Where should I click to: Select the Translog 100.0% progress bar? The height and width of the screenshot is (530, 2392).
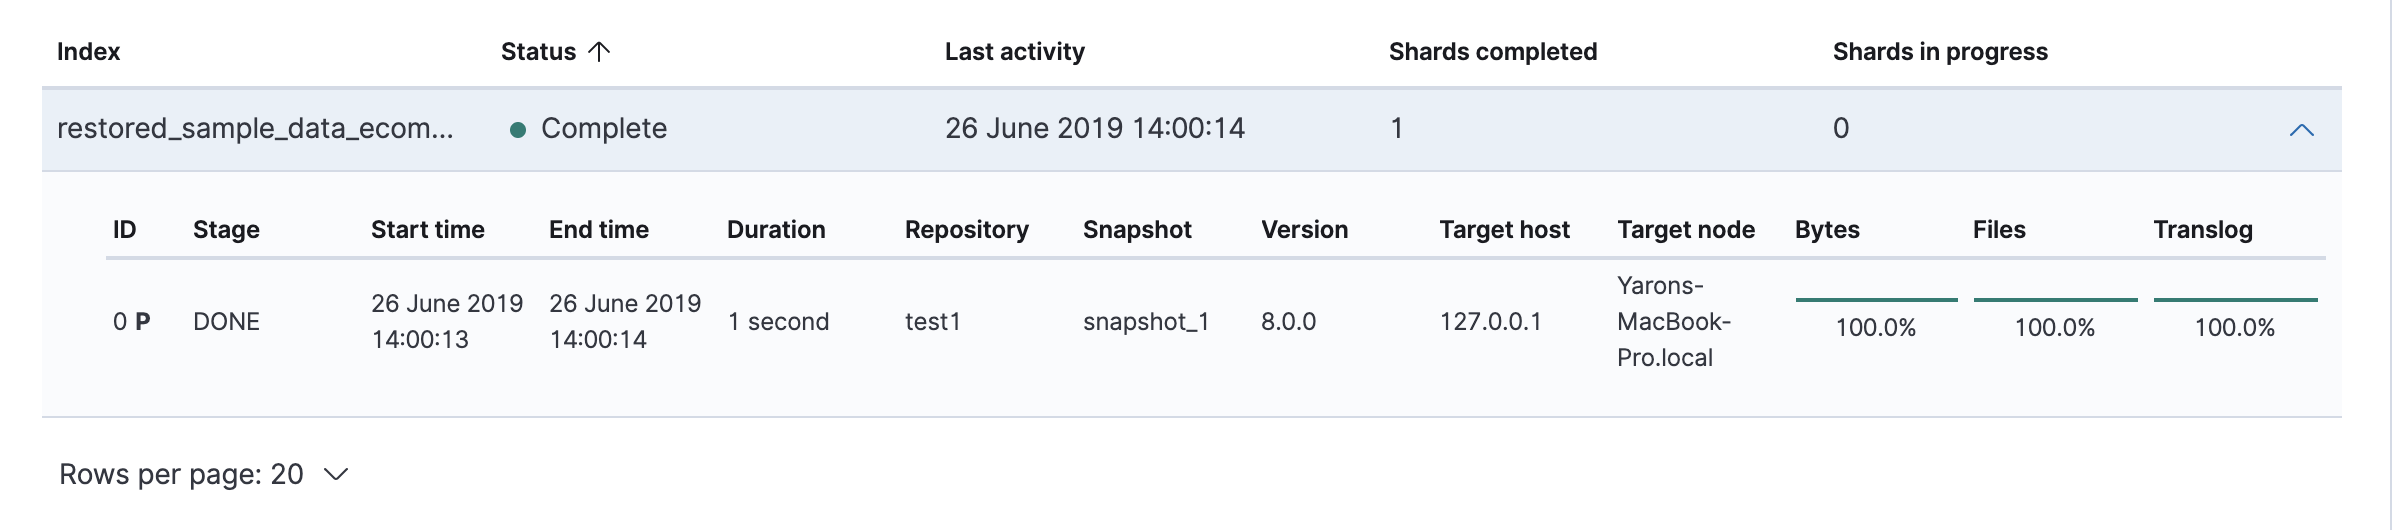[x=2235, y=299]
